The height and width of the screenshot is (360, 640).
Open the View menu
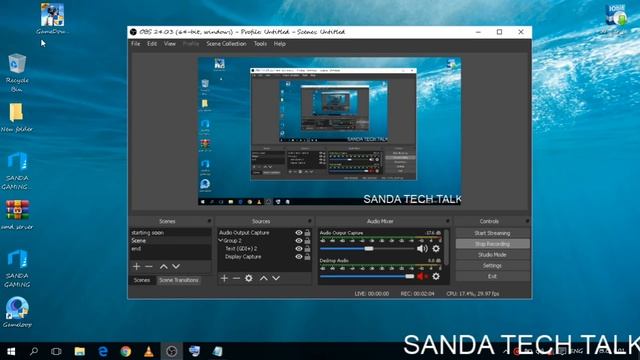[x=169, y=44]
